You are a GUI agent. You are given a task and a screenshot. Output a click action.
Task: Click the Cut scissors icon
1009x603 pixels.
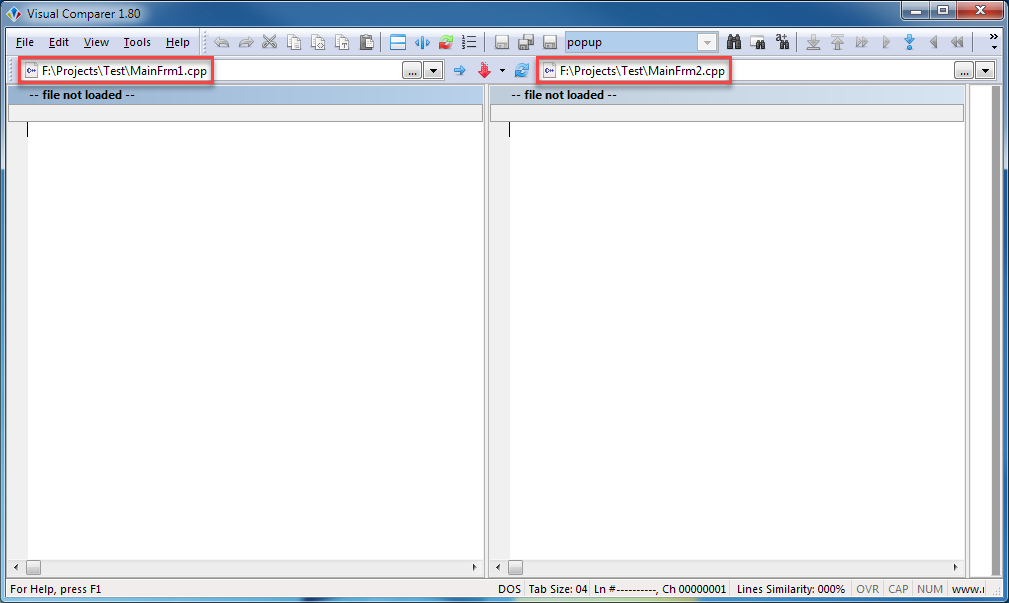point(269,42)
